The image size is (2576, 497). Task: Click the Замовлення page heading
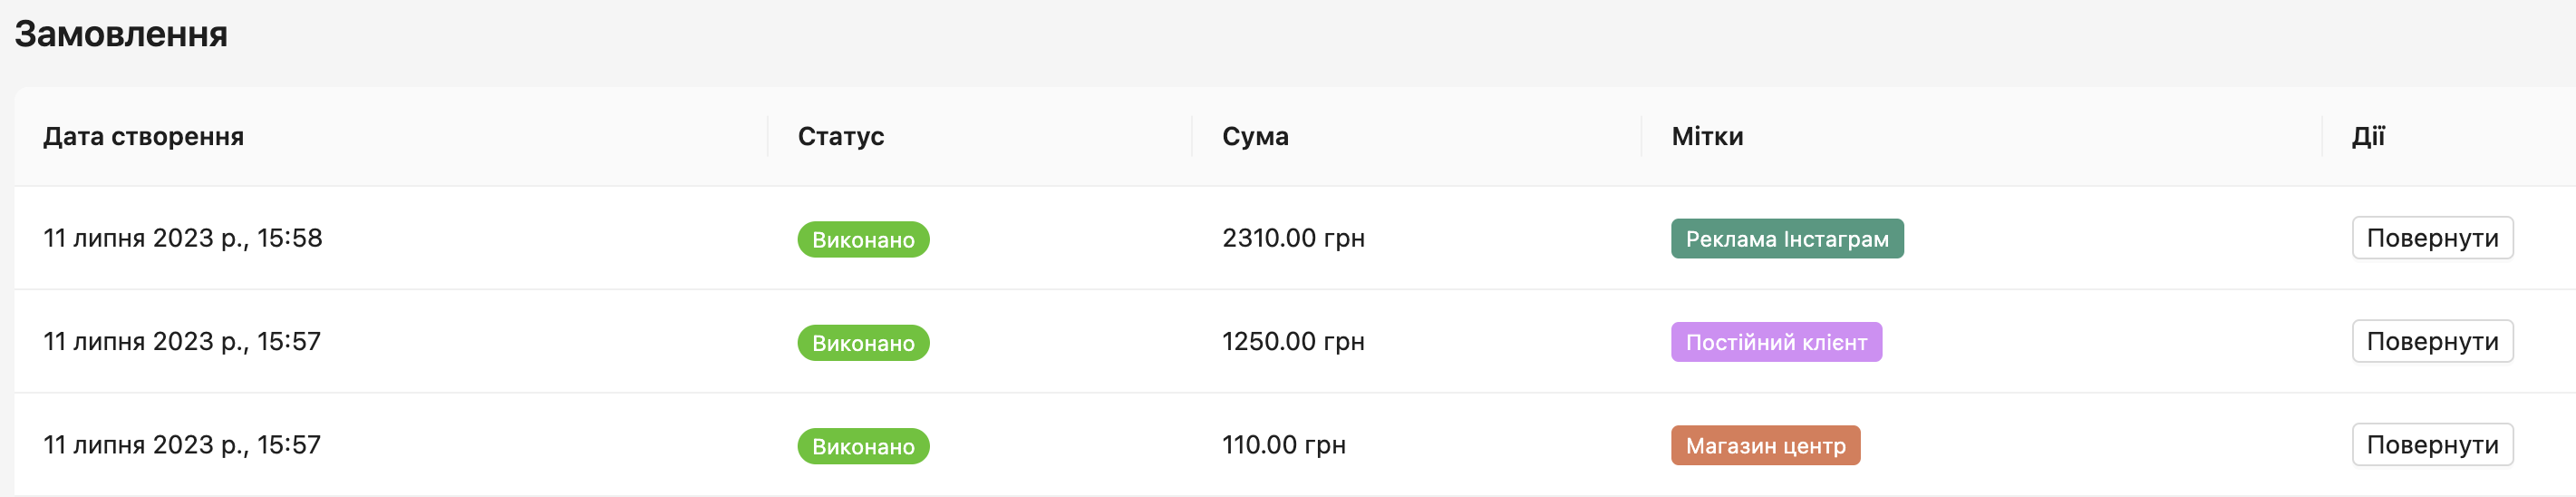[121, 34]
